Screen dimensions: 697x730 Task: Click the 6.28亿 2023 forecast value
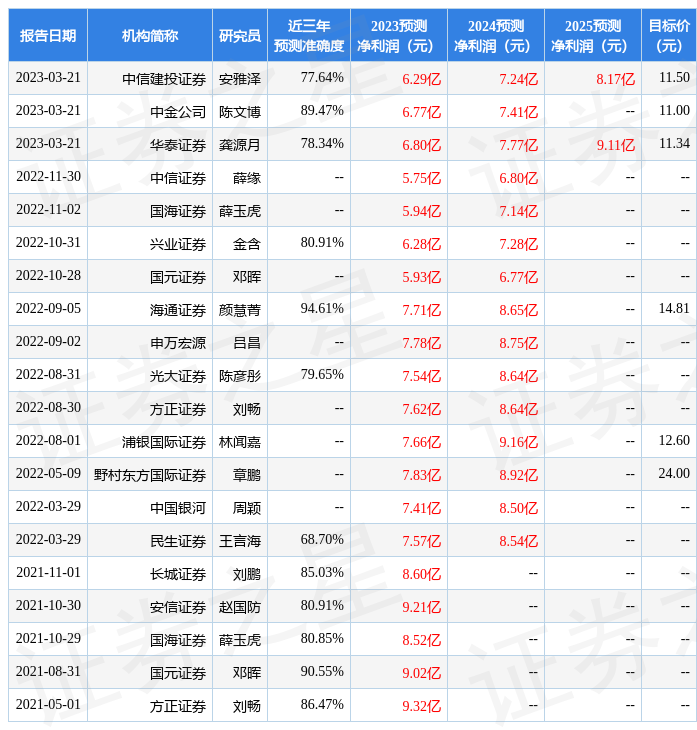421,244
